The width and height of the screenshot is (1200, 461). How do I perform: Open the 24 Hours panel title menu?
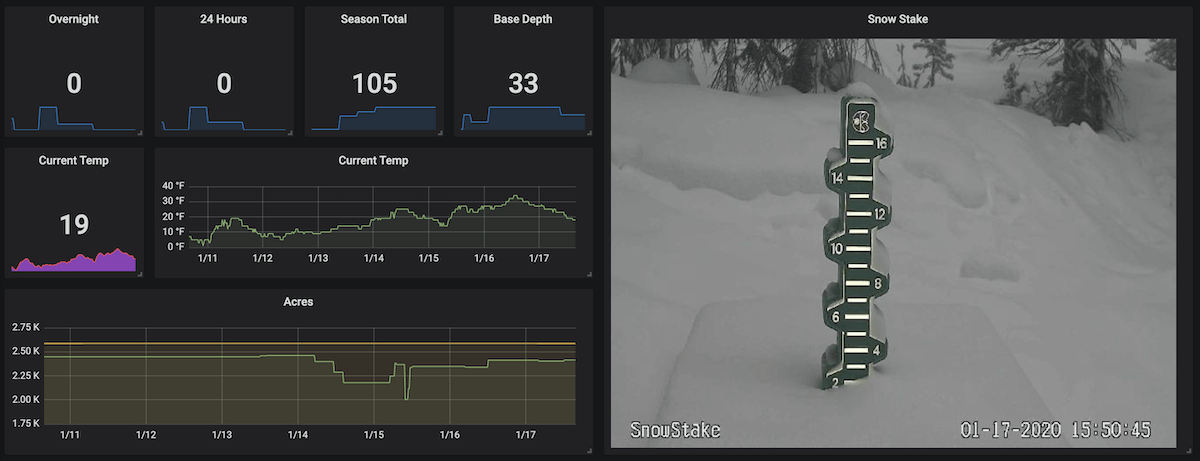point(224,20)
